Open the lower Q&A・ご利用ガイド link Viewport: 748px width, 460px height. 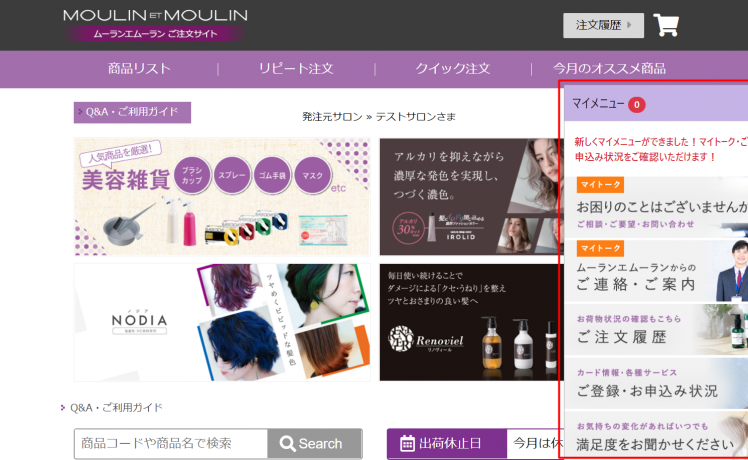116,408
